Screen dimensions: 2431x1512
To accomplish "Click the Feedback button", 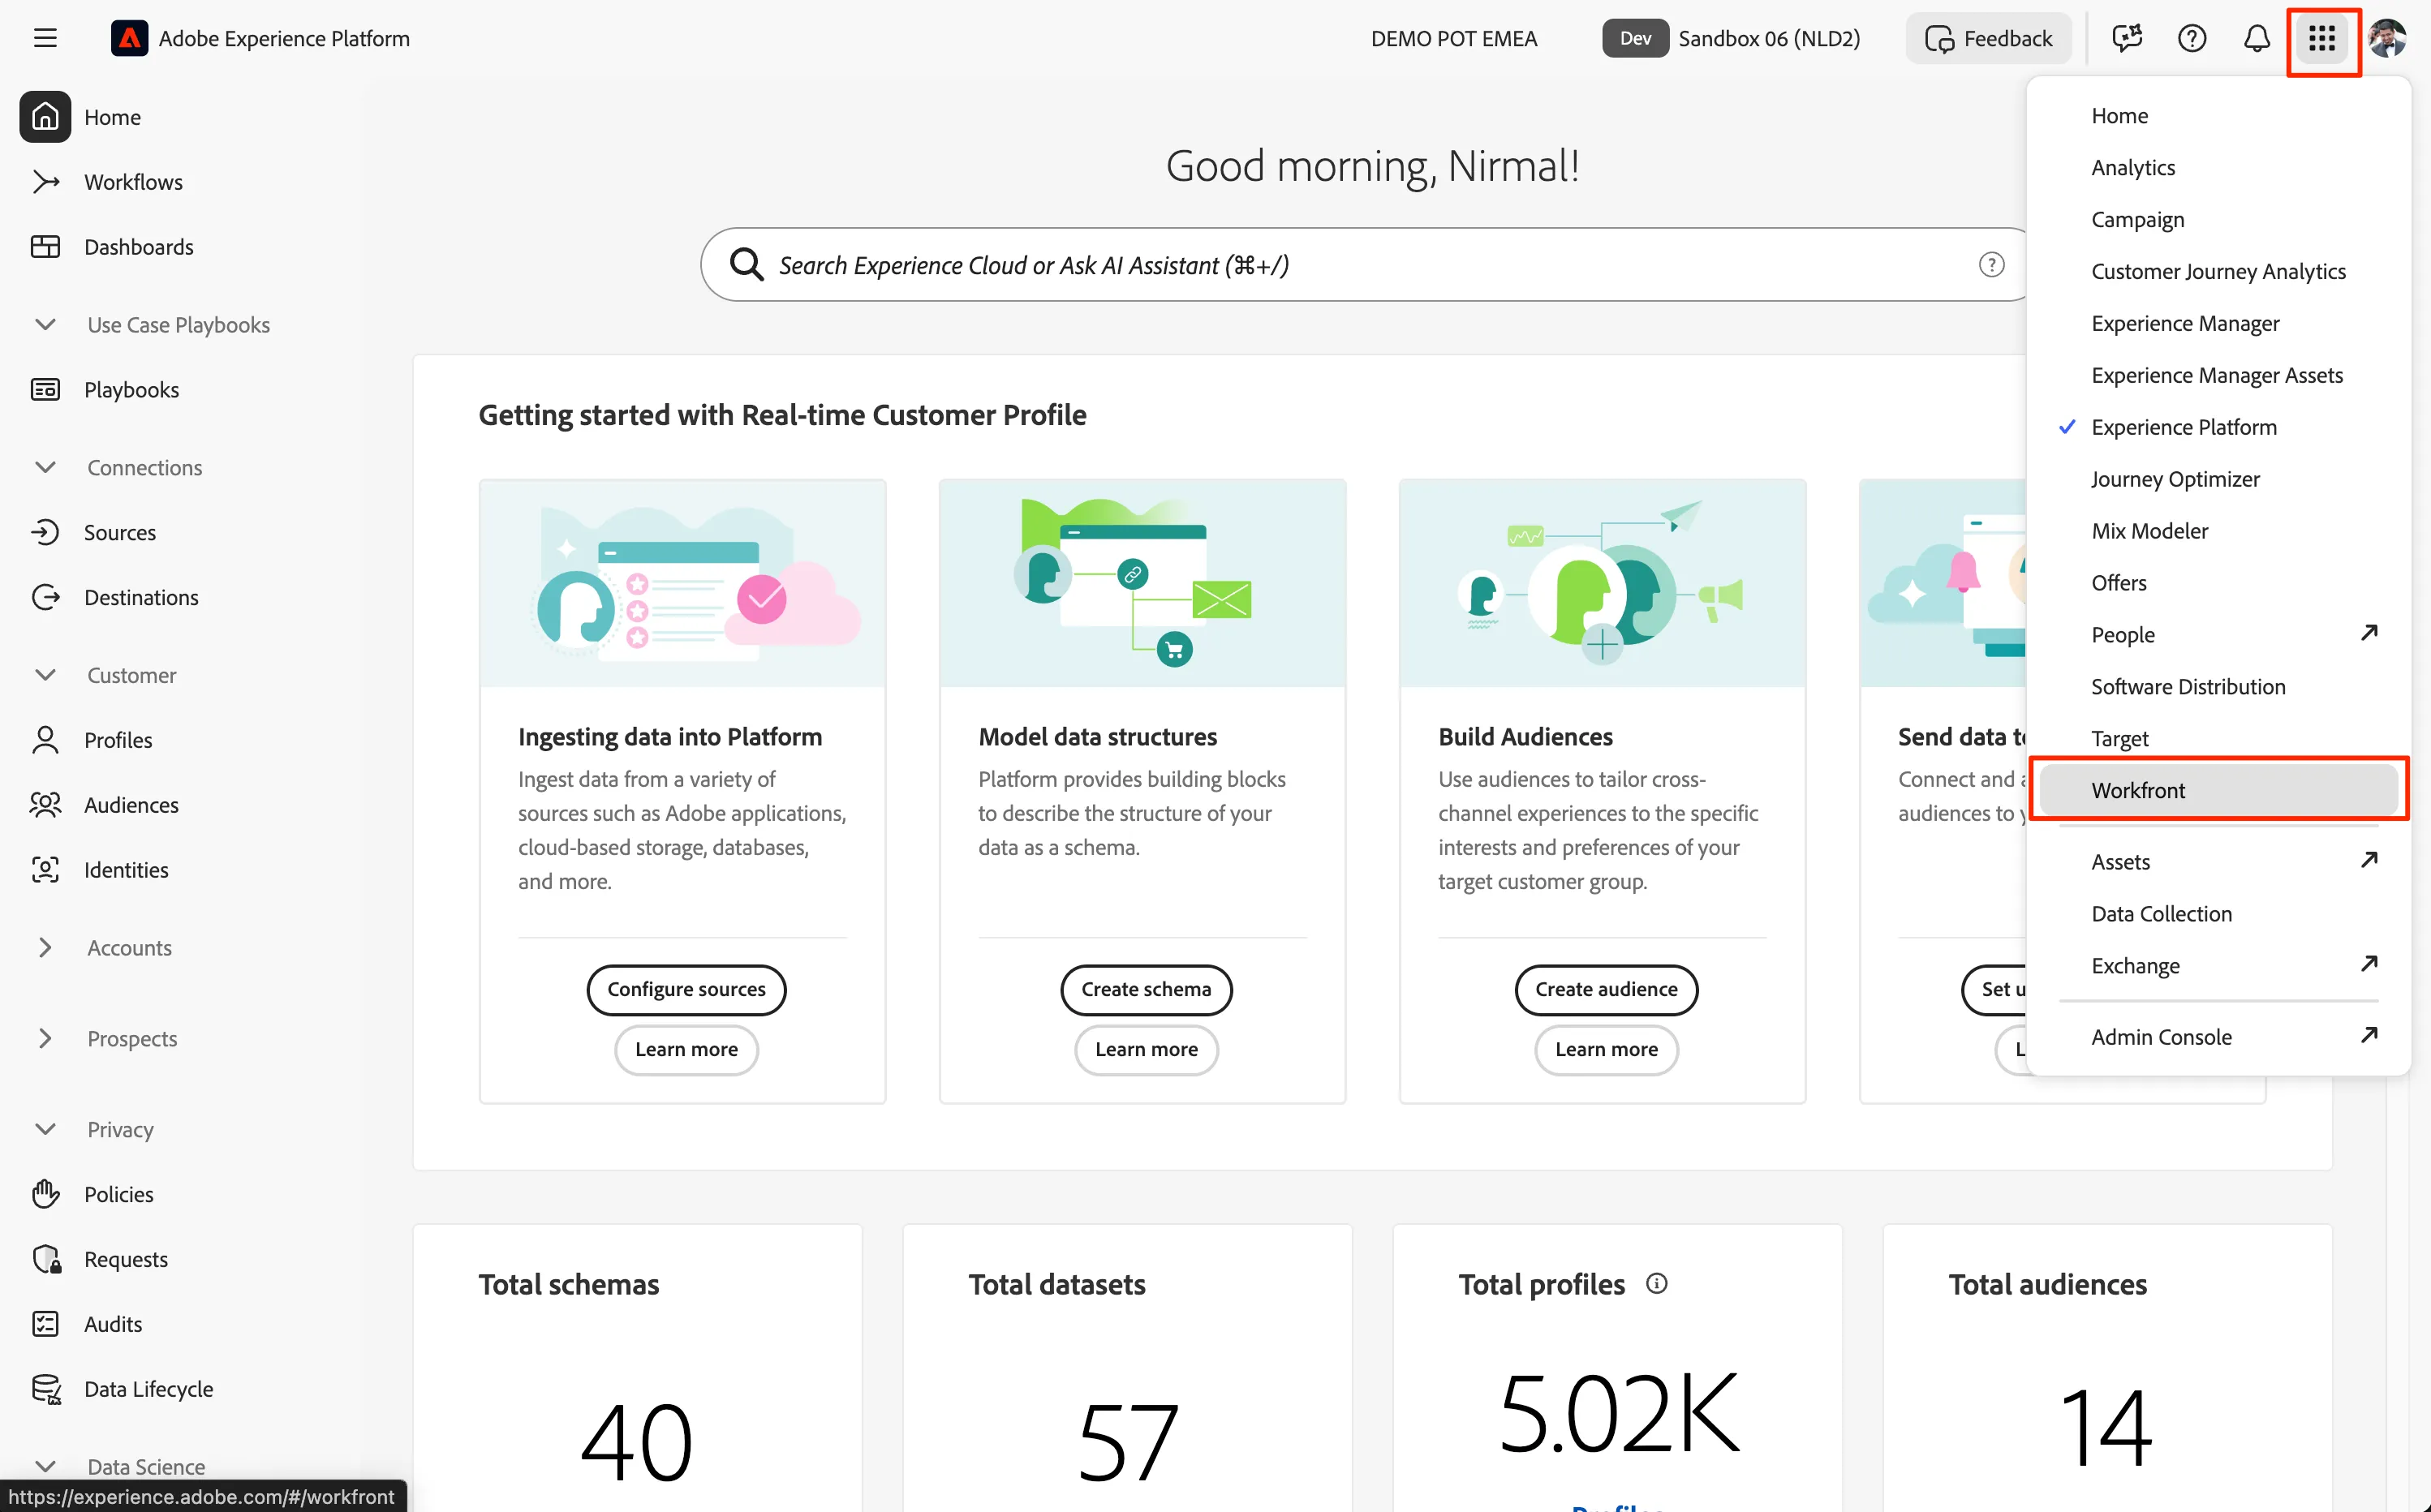I will tap(1988, 38).
